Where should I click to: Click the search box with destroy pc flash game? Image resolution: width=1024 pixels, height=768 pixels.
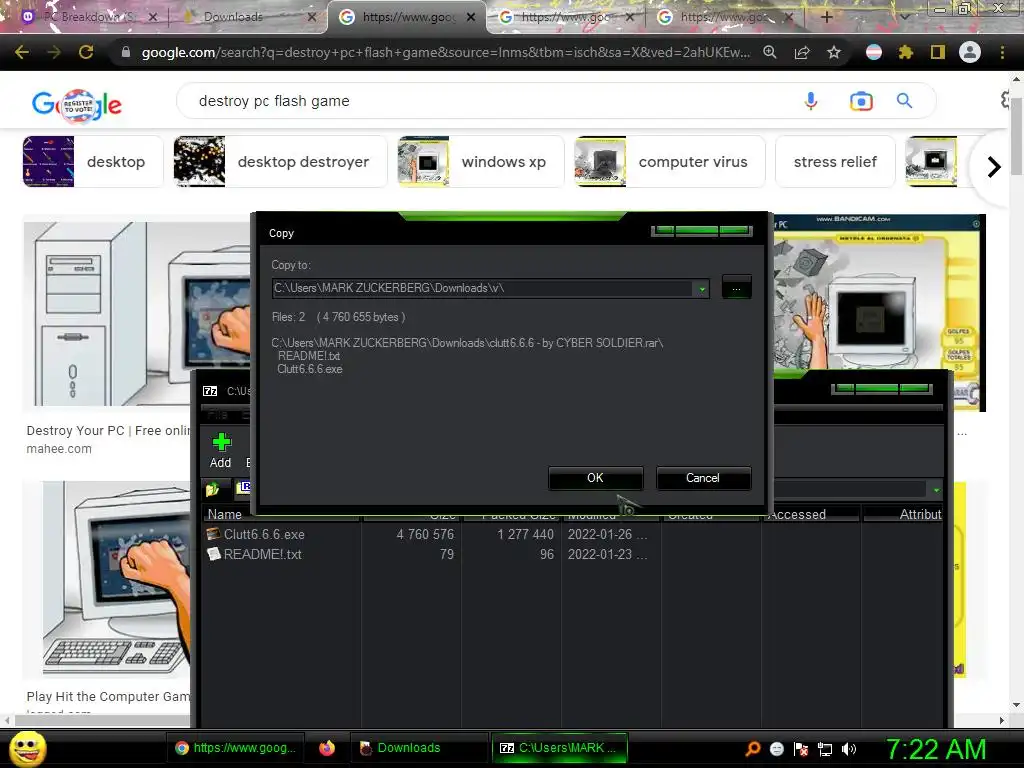[483, 101]
